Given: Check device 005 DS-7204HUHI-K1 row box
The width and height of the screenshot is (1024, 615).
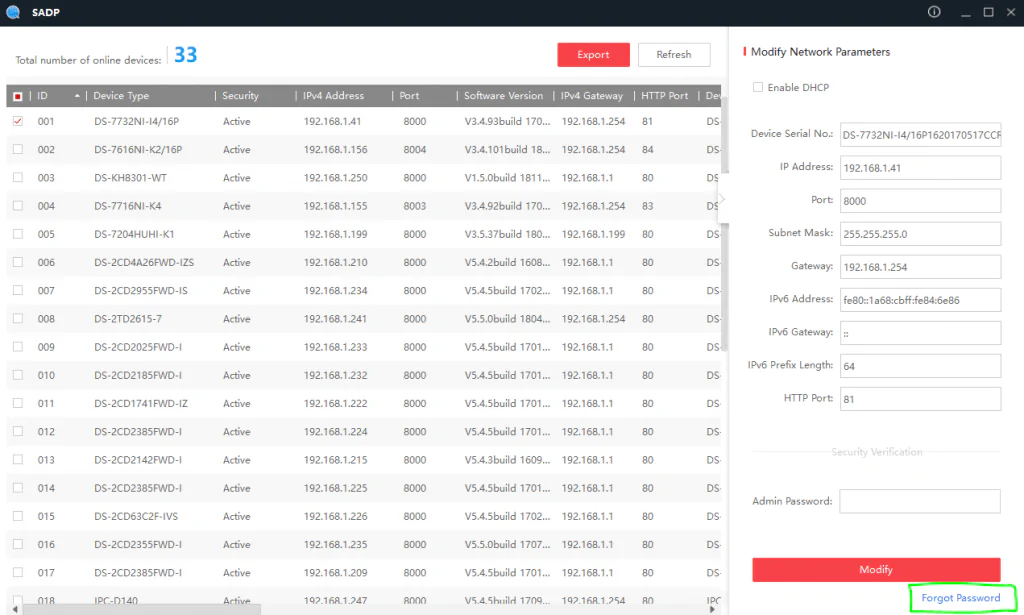Looking at the screenshot, I should coord(18,234).
